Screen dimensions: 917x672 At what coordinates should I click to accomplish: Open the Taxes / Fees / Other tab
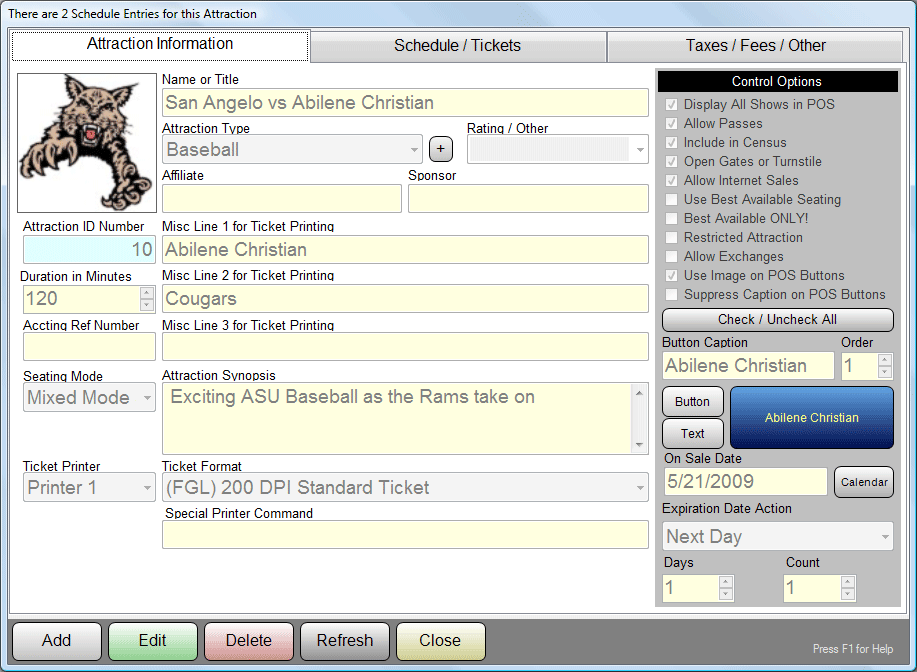755,46
